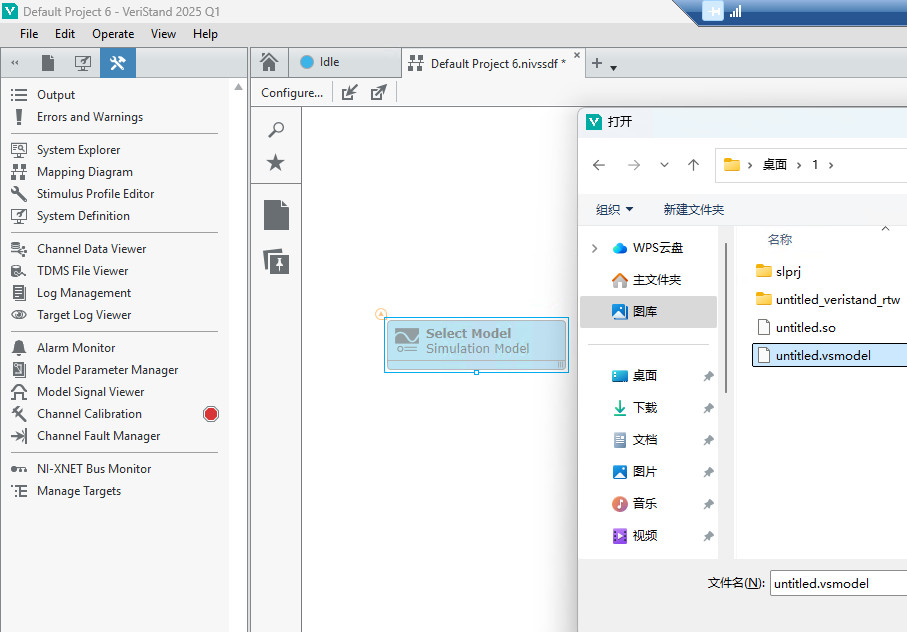Open Log Management
The image size is (907, 632).
point(84,293)
